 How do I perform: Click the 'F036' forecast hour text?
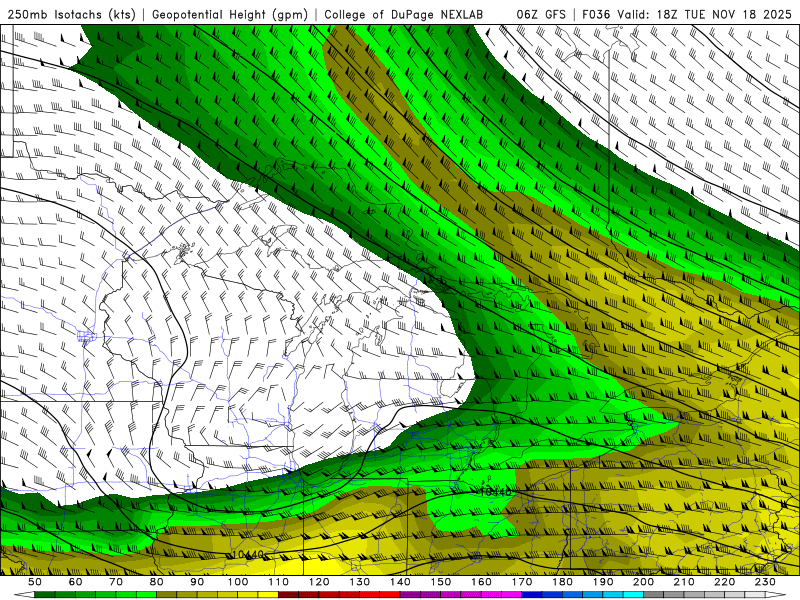596,14
